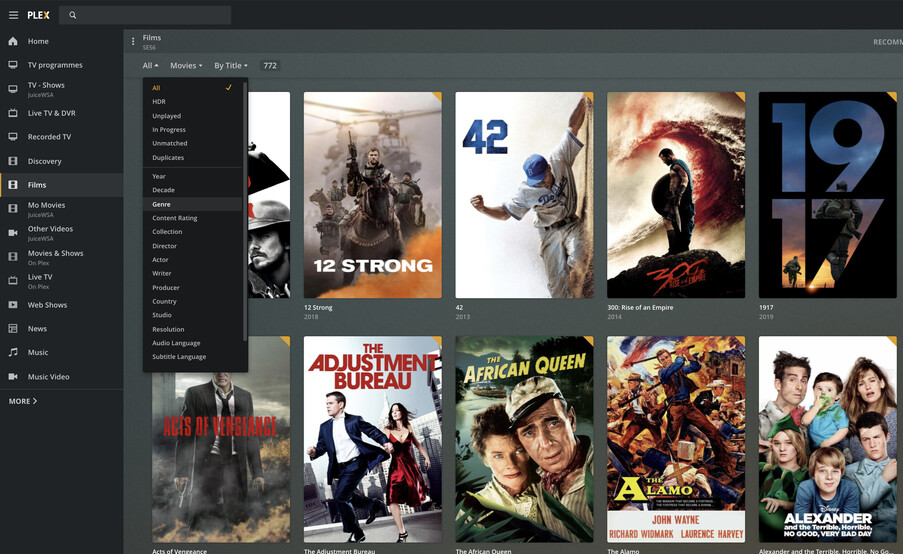Open The Alamo poster

pyautogui.click(x=676, y=439)
